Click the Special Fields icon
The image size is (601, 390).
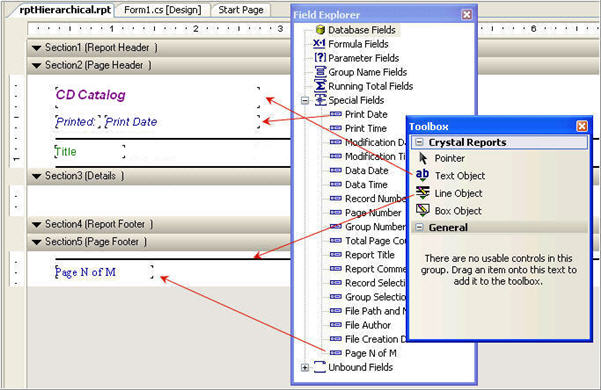320,100
